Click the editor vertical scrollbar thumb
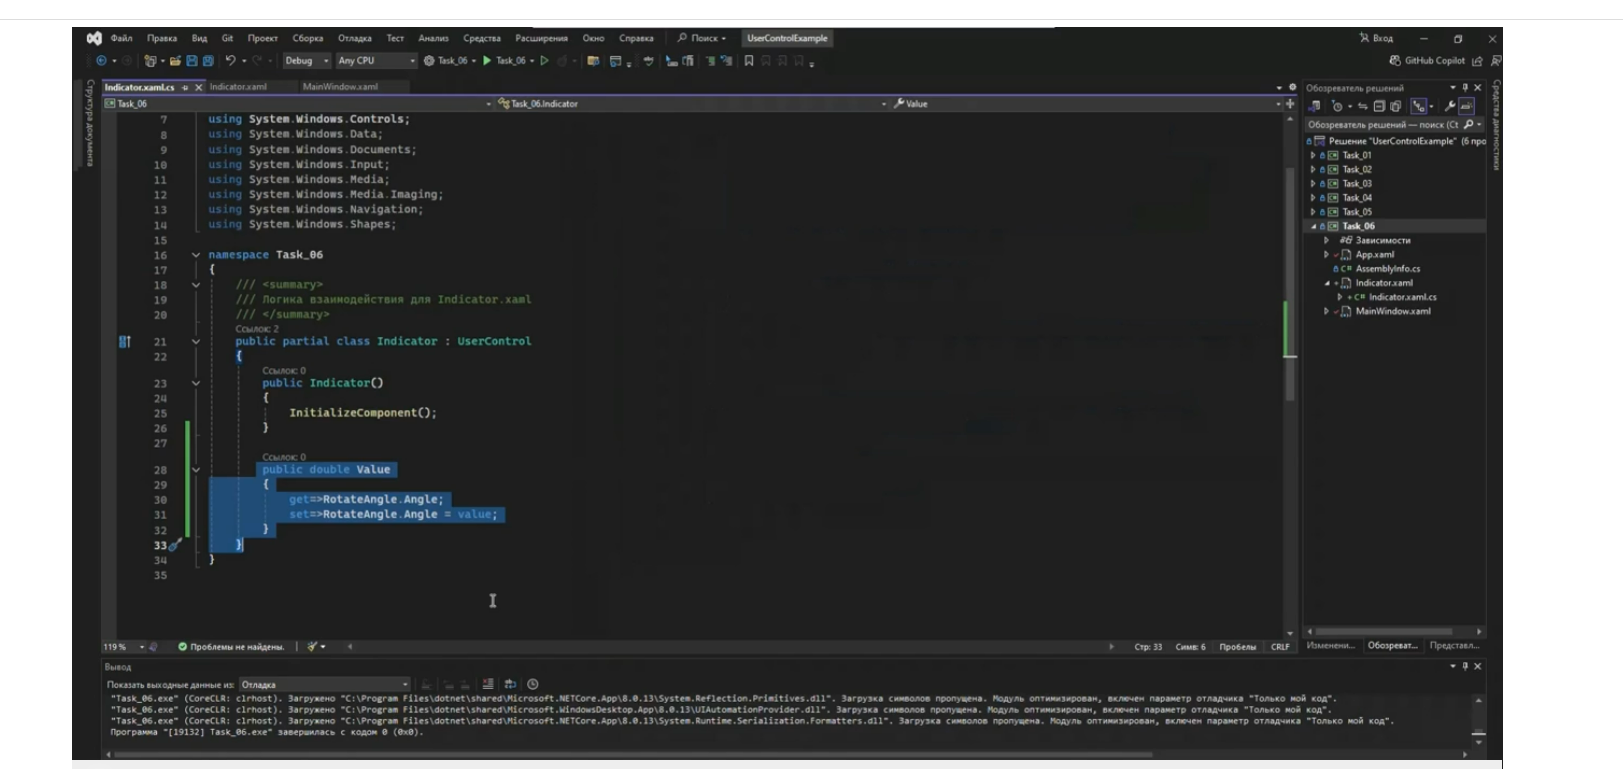Viewport: 1623px width, 769px height. point(1290,285)
